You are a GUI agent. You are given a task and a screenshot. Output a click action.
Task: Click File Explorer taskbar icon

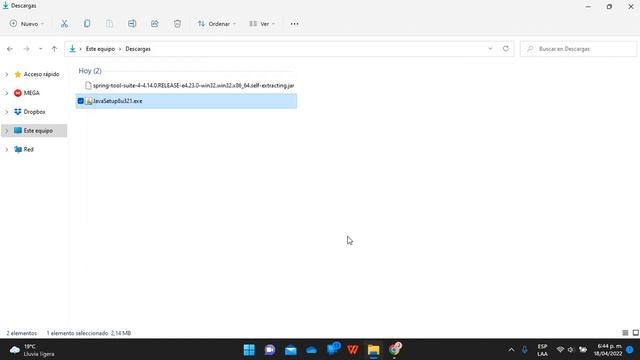373,350
